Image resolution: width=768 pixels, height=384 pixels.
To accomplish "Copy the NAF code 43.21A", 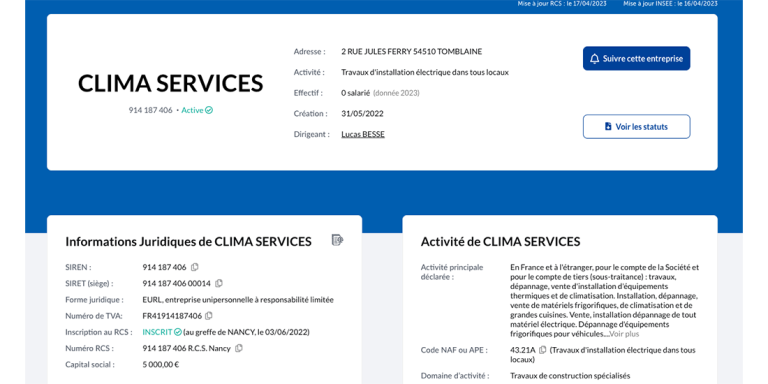I will coord(542,350).
